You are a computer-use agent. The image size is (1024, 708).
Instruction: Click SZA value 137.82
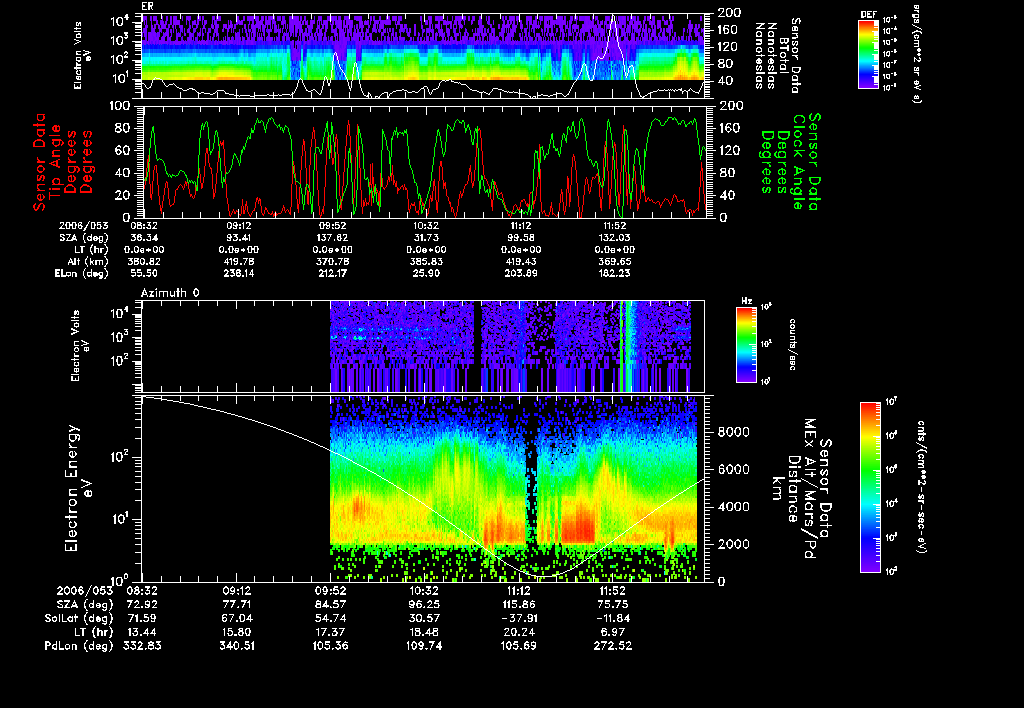tap(332, 238)
